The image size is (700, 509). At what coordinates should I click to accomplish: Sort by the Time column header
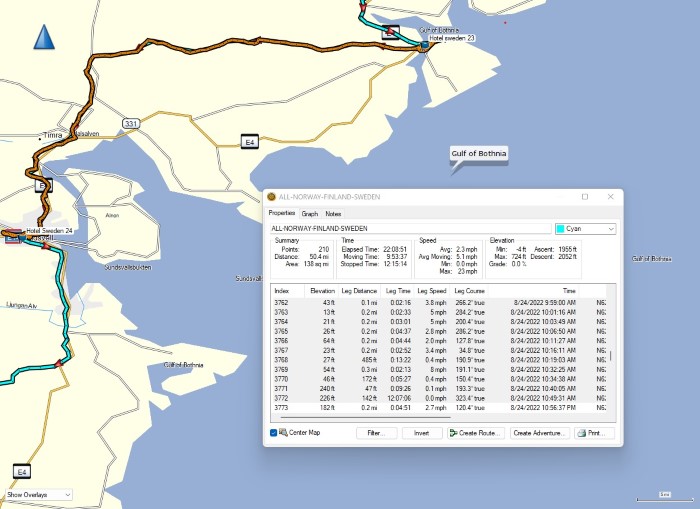click(x=534, y=291)
